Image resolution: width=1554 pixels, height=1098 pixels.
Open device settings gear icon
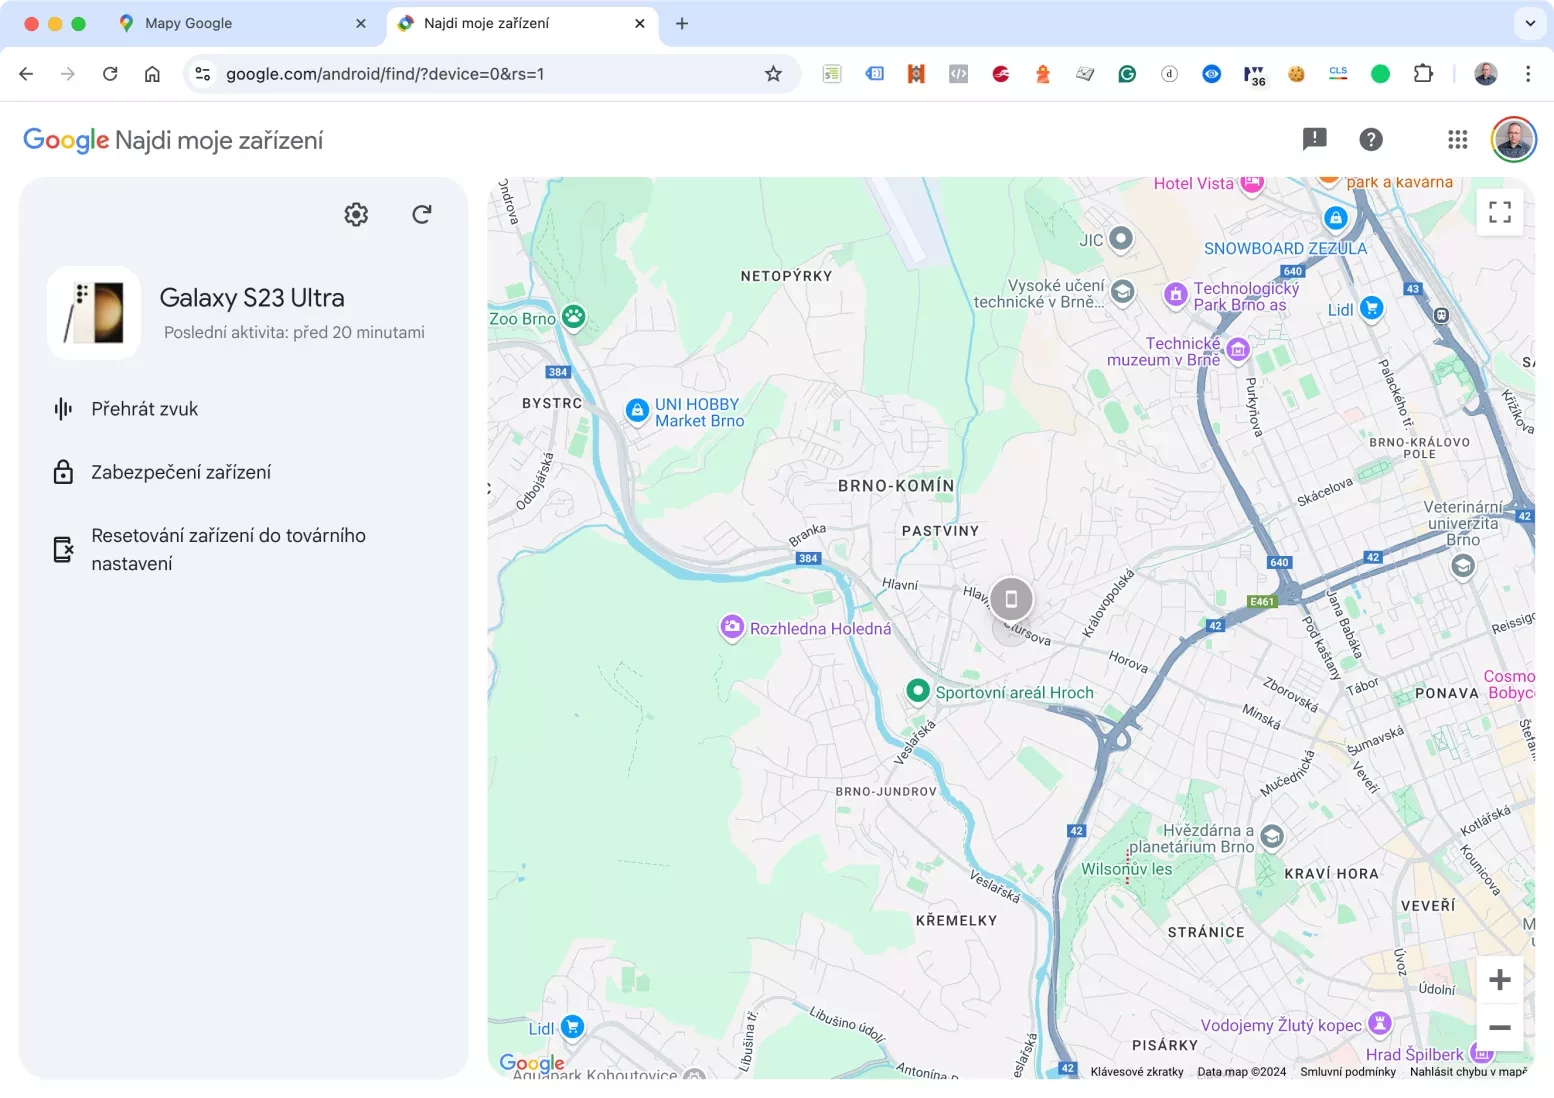[x=356, y=214]
